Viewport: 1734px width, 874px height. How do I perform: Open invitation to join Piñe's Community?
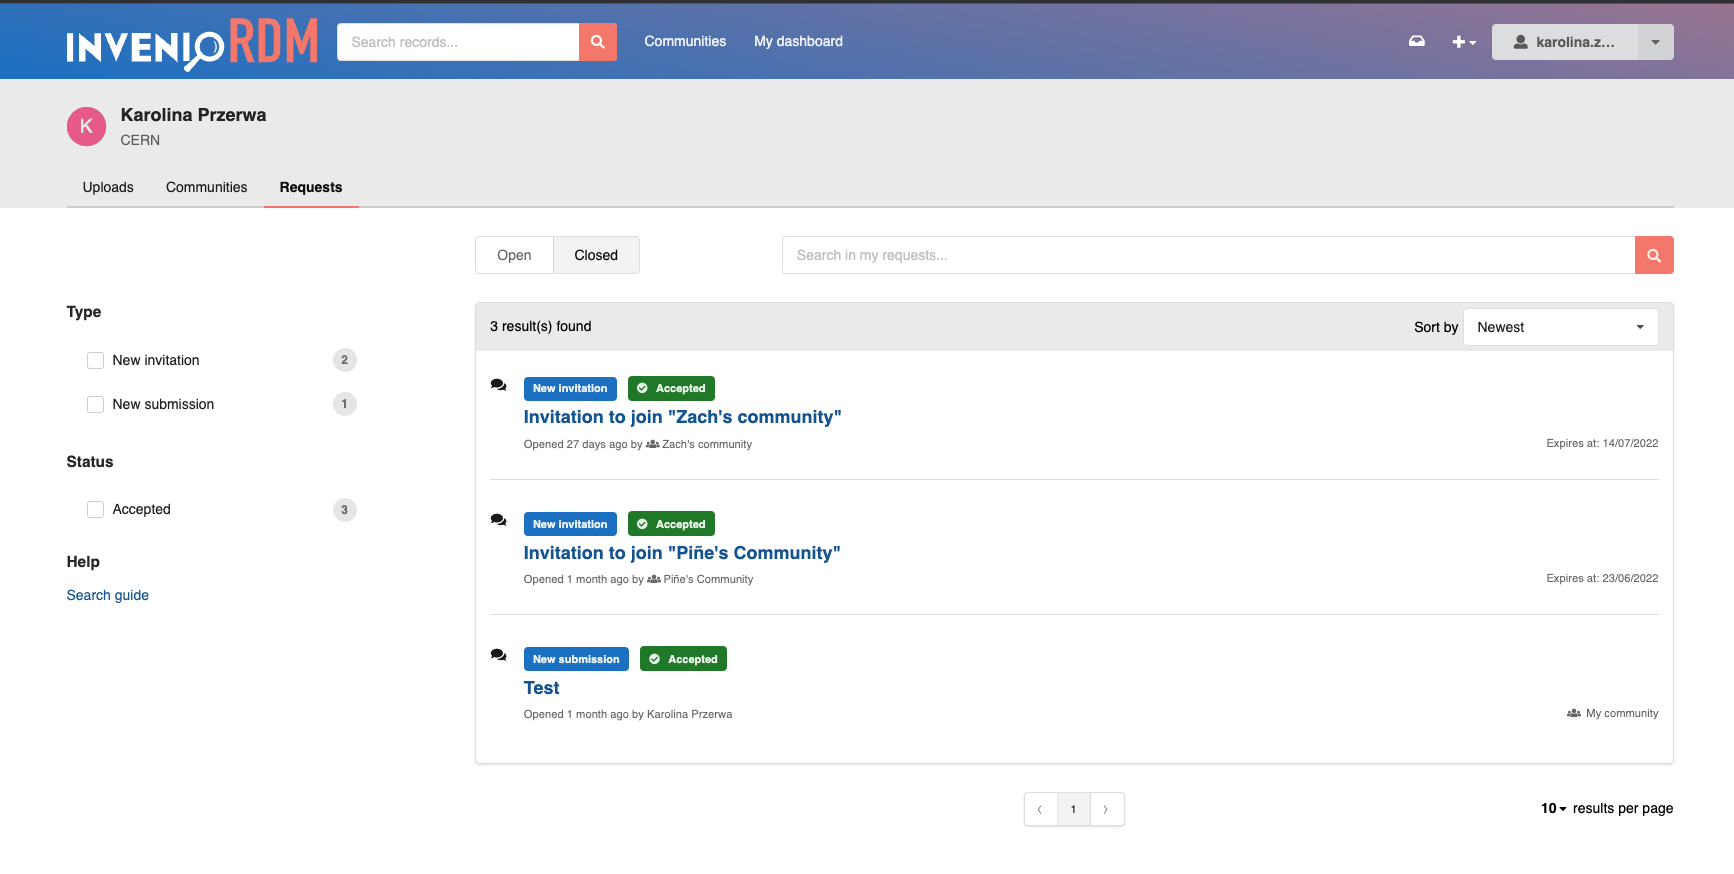coord(682,553)
